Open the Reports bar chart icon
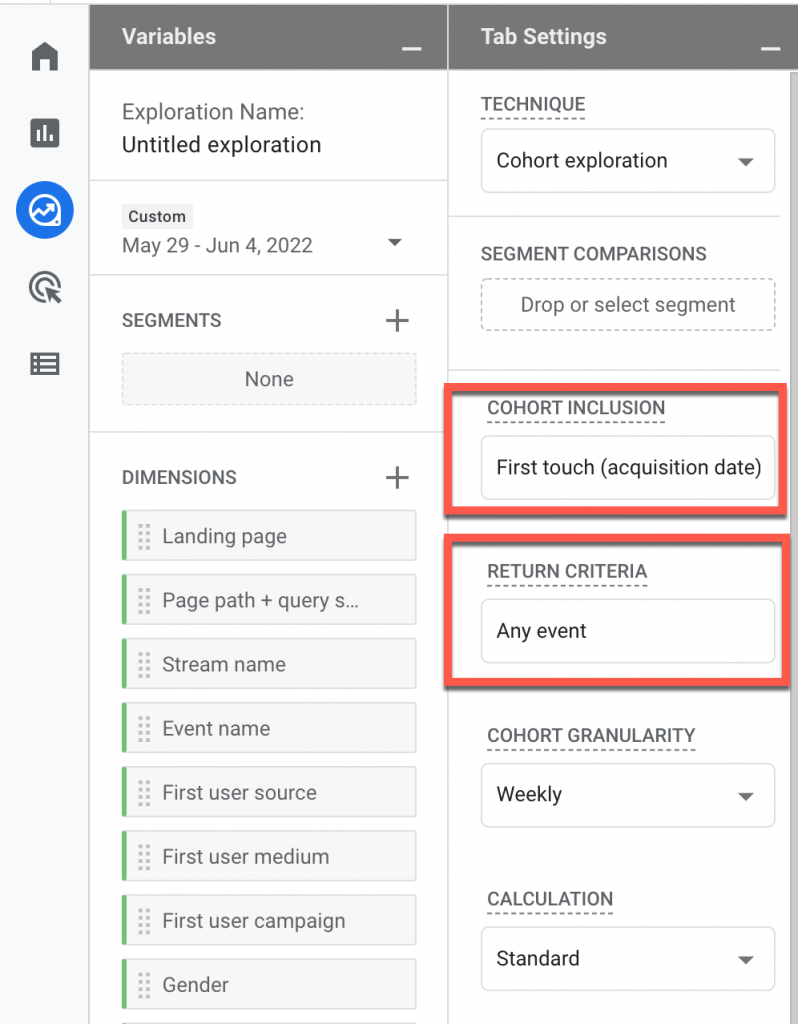 pyautogui.click(x=44, y=133)
